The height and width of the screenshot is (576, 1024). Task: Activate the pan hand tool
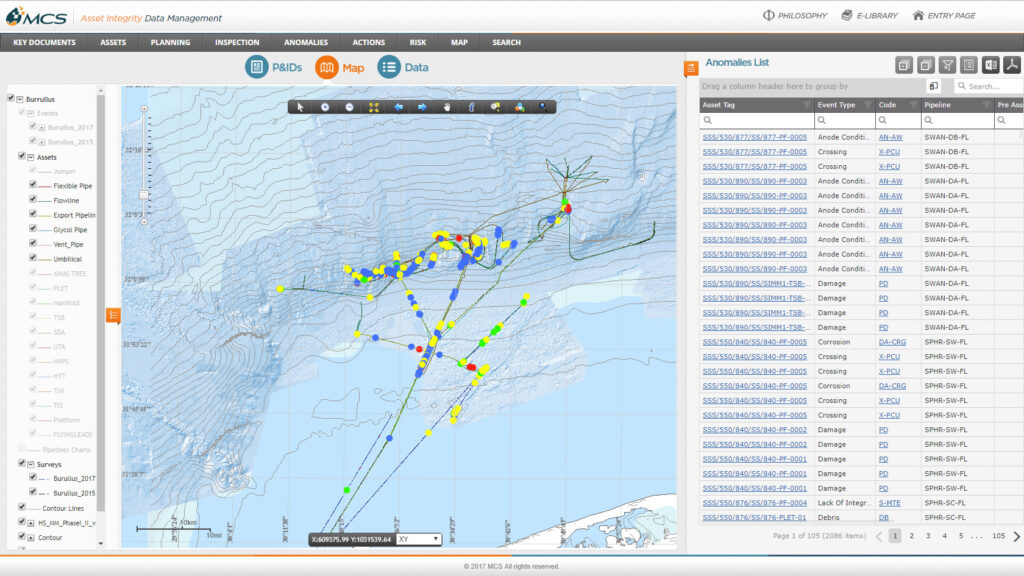(446, 107)
